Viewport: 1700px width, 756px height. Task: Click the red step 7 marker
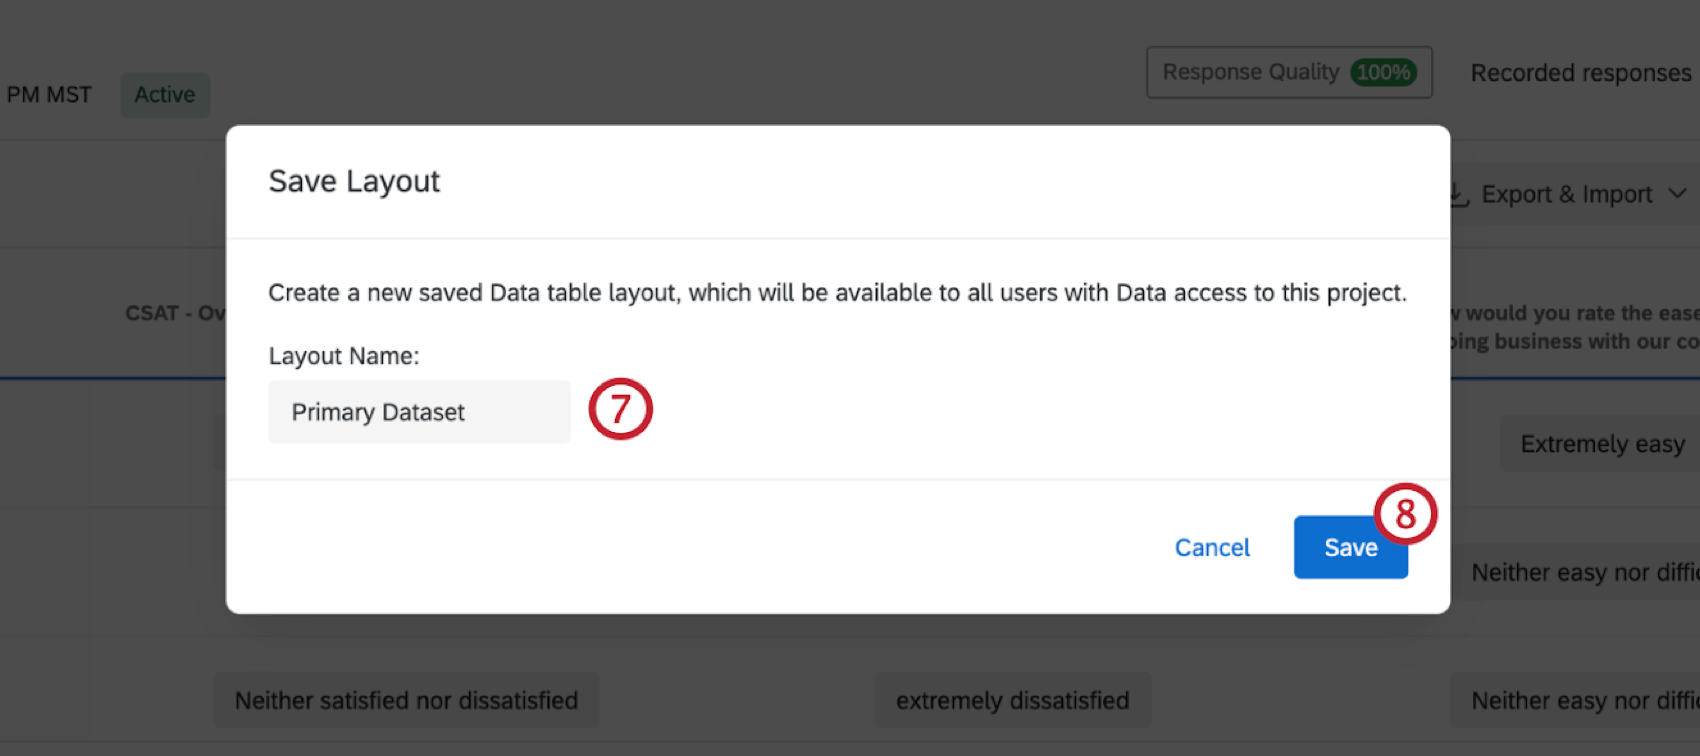[x=620, y=409]
